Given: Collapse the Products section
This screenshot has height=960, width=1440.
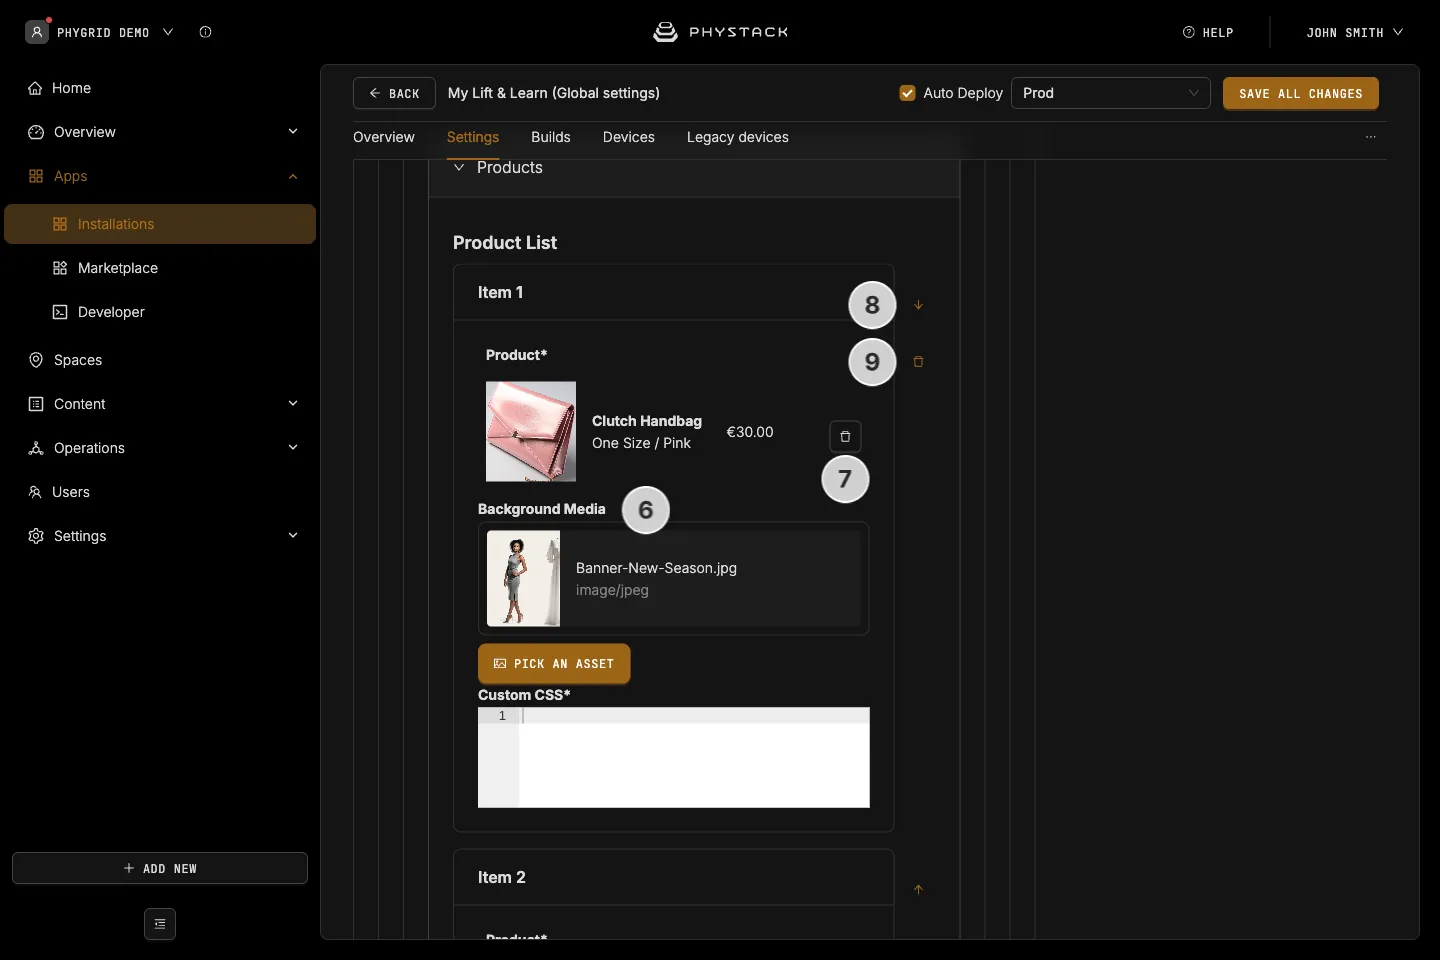Looking at the screenshot, I should point(459,167).
